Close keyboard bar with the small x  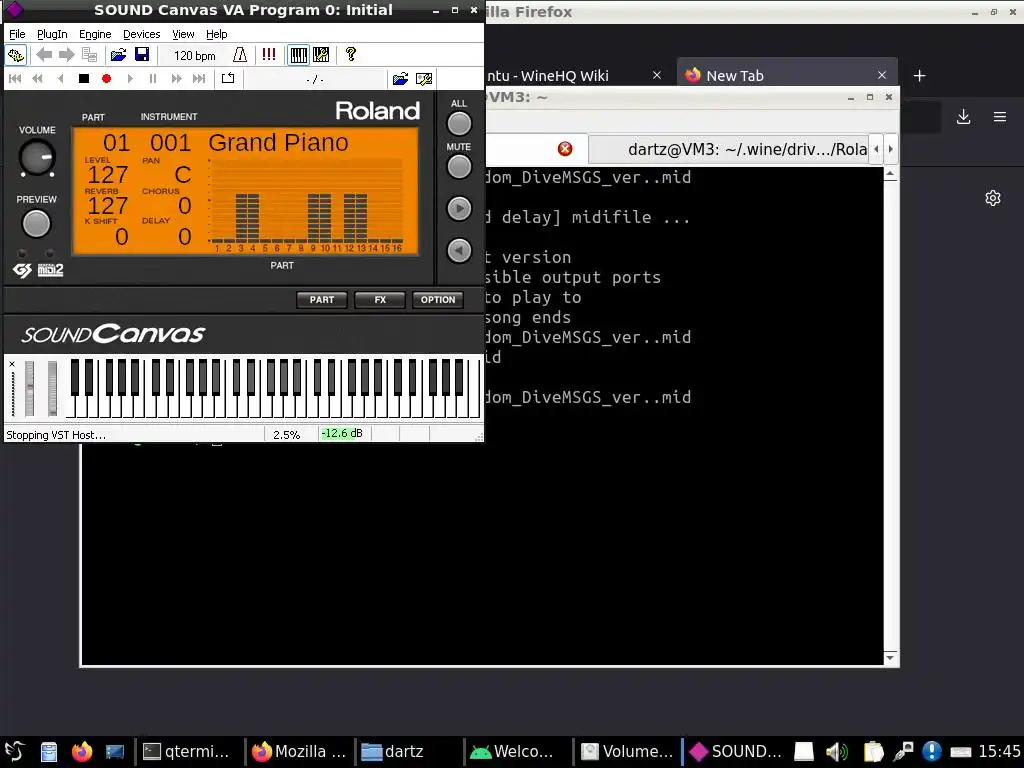pos(12,364)
